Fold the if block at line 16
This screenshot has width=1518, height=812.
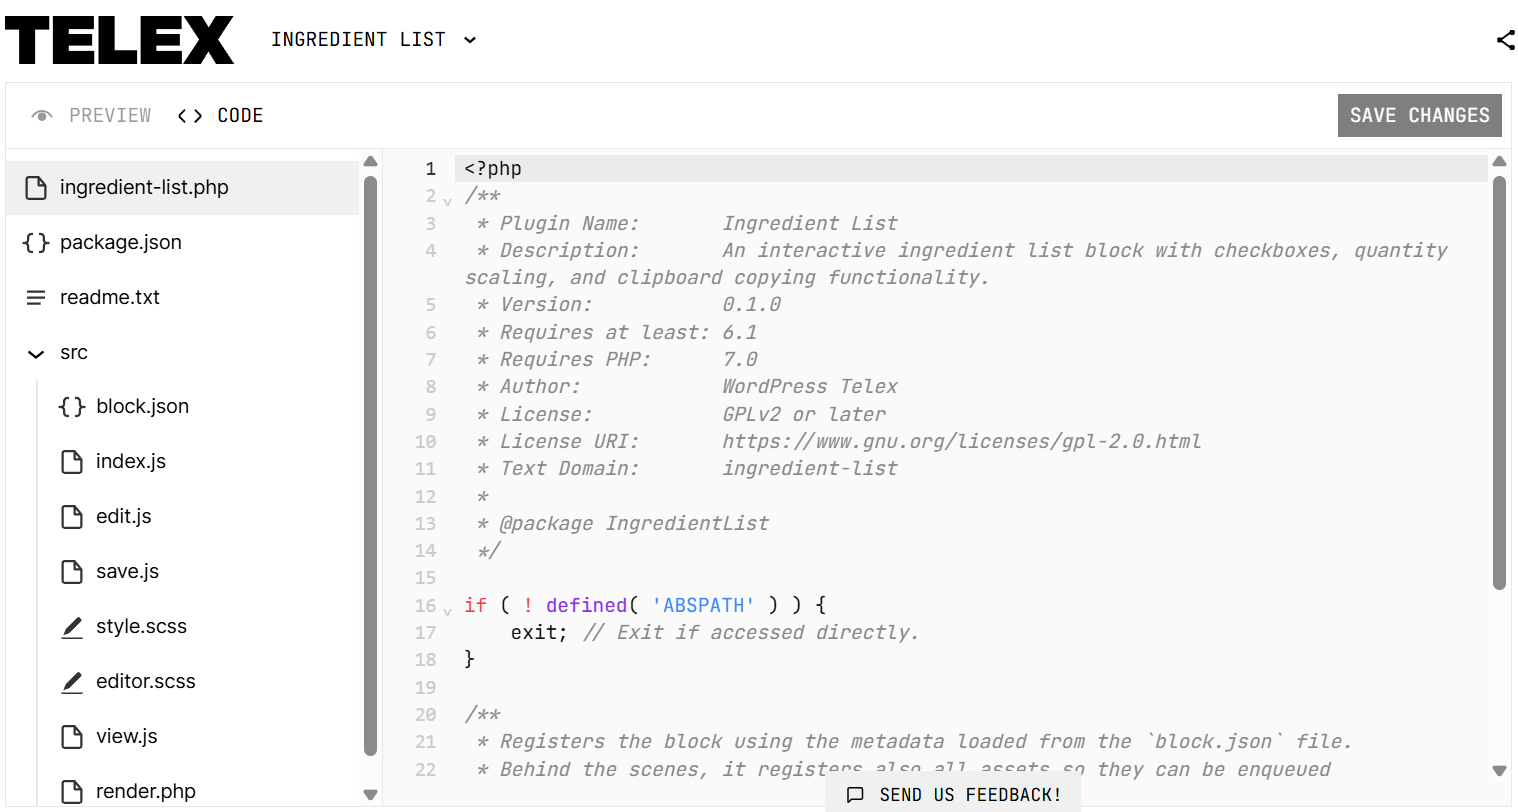click(x=447, y=610)
